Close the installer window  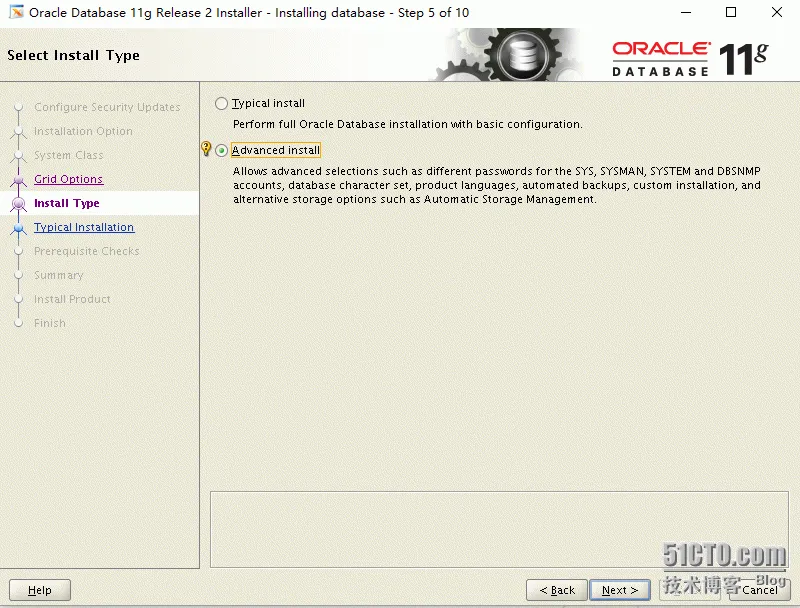click(x=777, y=12)
